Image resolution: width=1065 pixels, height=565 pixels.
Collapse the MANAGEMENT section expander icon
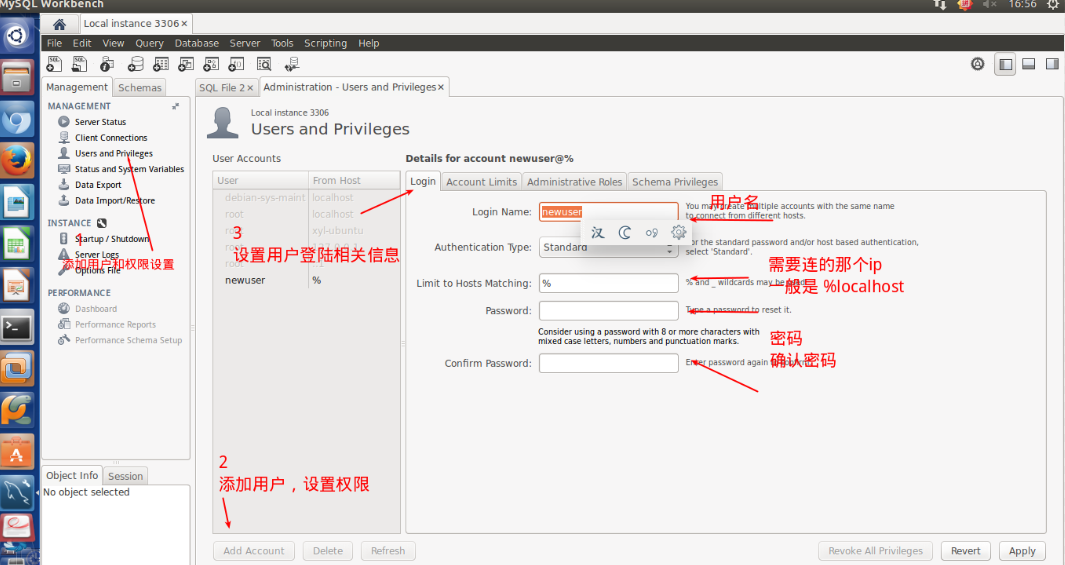coord(175,106)
